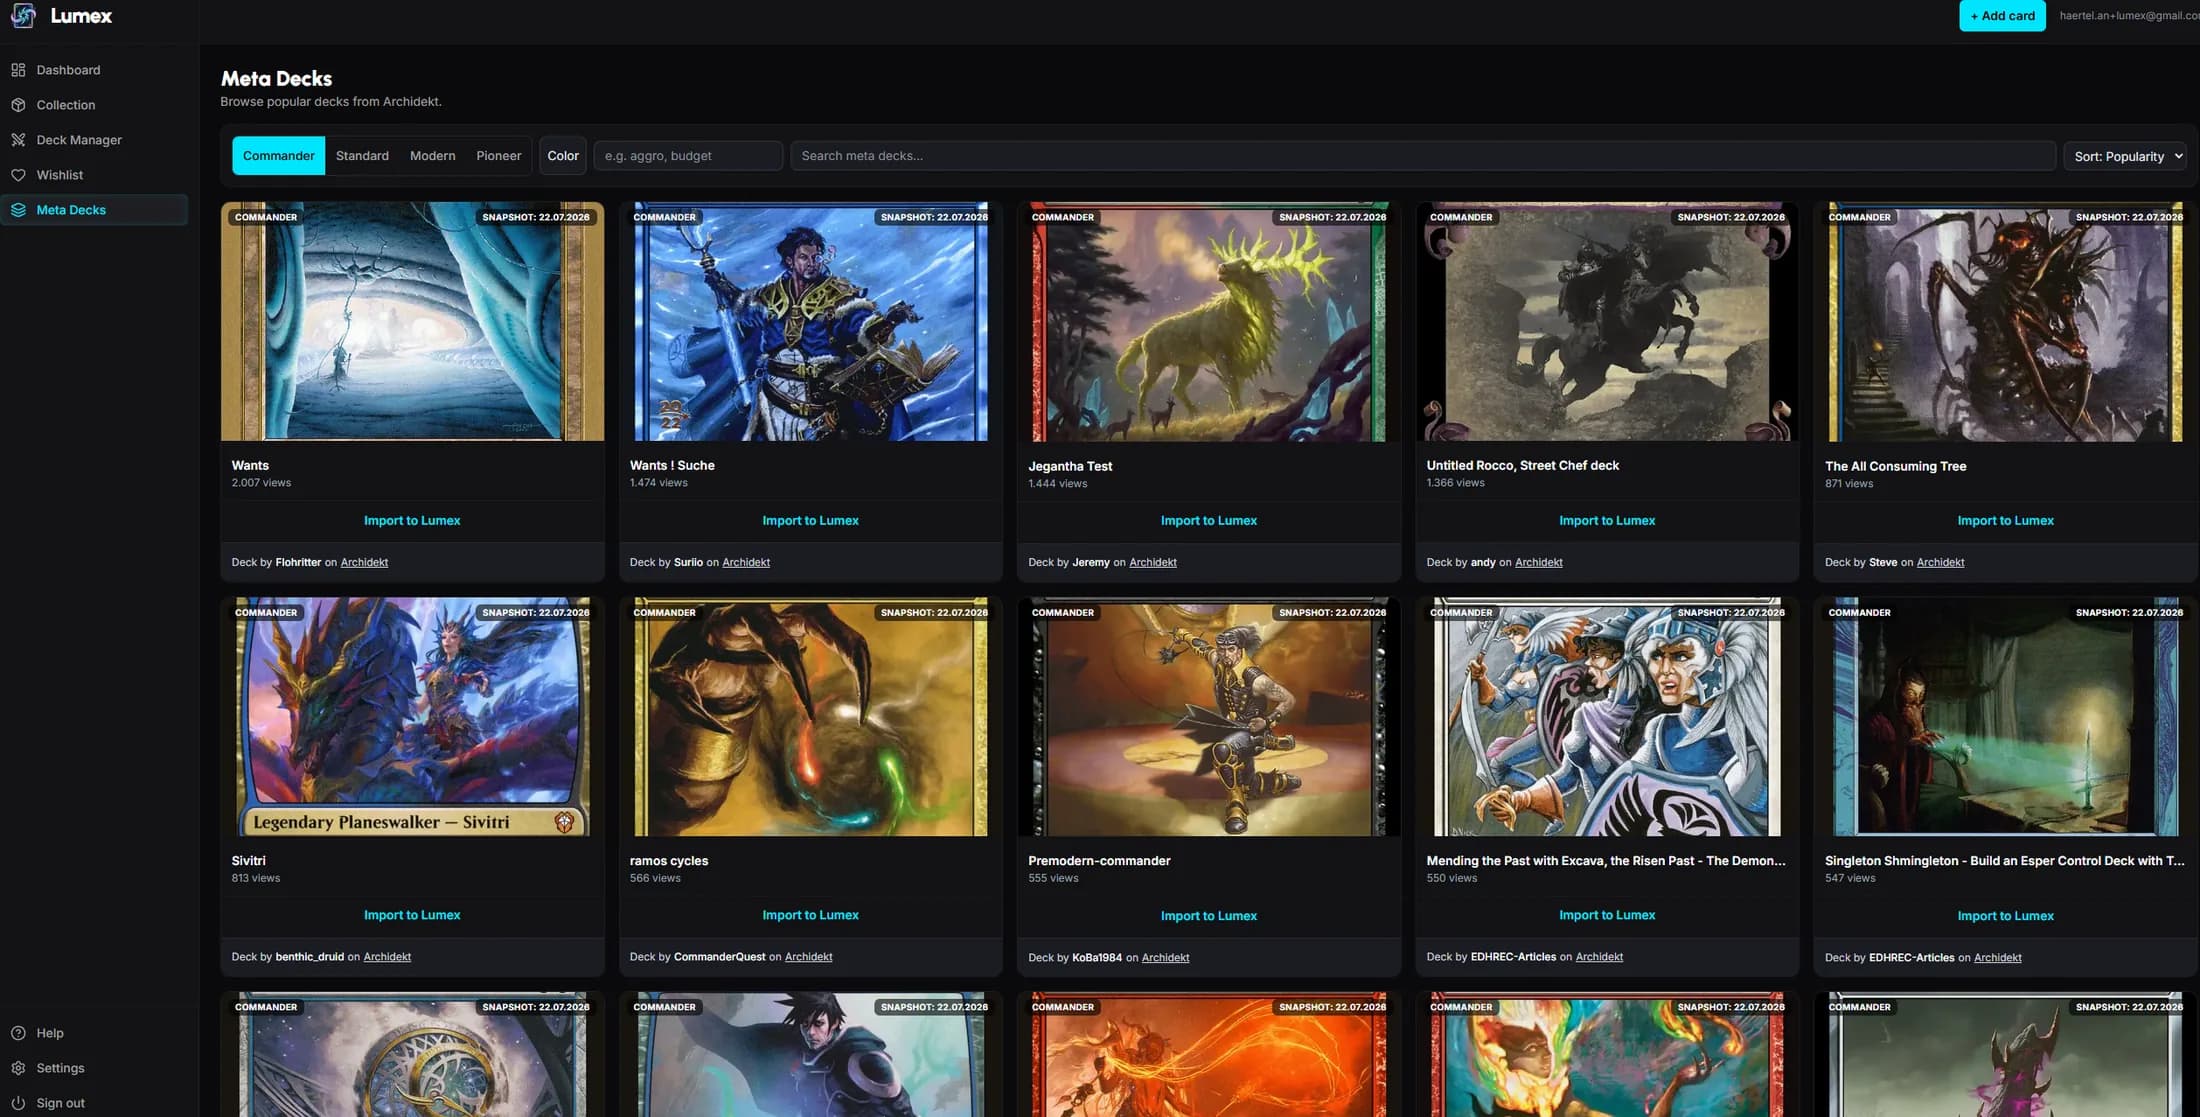Open Archidekt link for CommanderQuest's deck
The height and width of the screenshot is (1117, 2200).
click(x=808, y=957)
